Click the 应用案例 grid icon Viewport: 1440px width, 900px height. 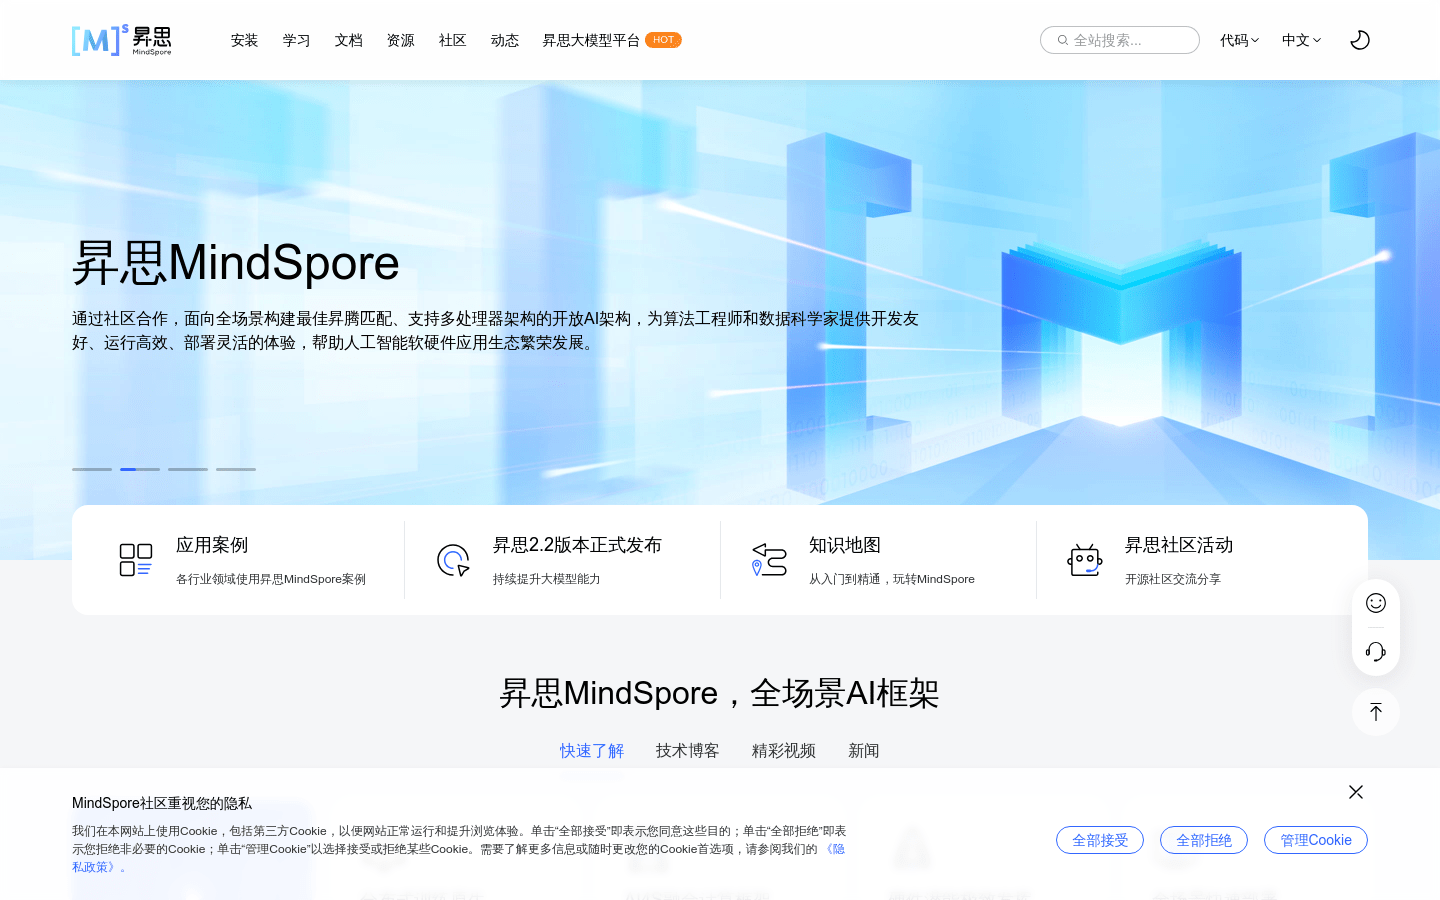(136, 560)
